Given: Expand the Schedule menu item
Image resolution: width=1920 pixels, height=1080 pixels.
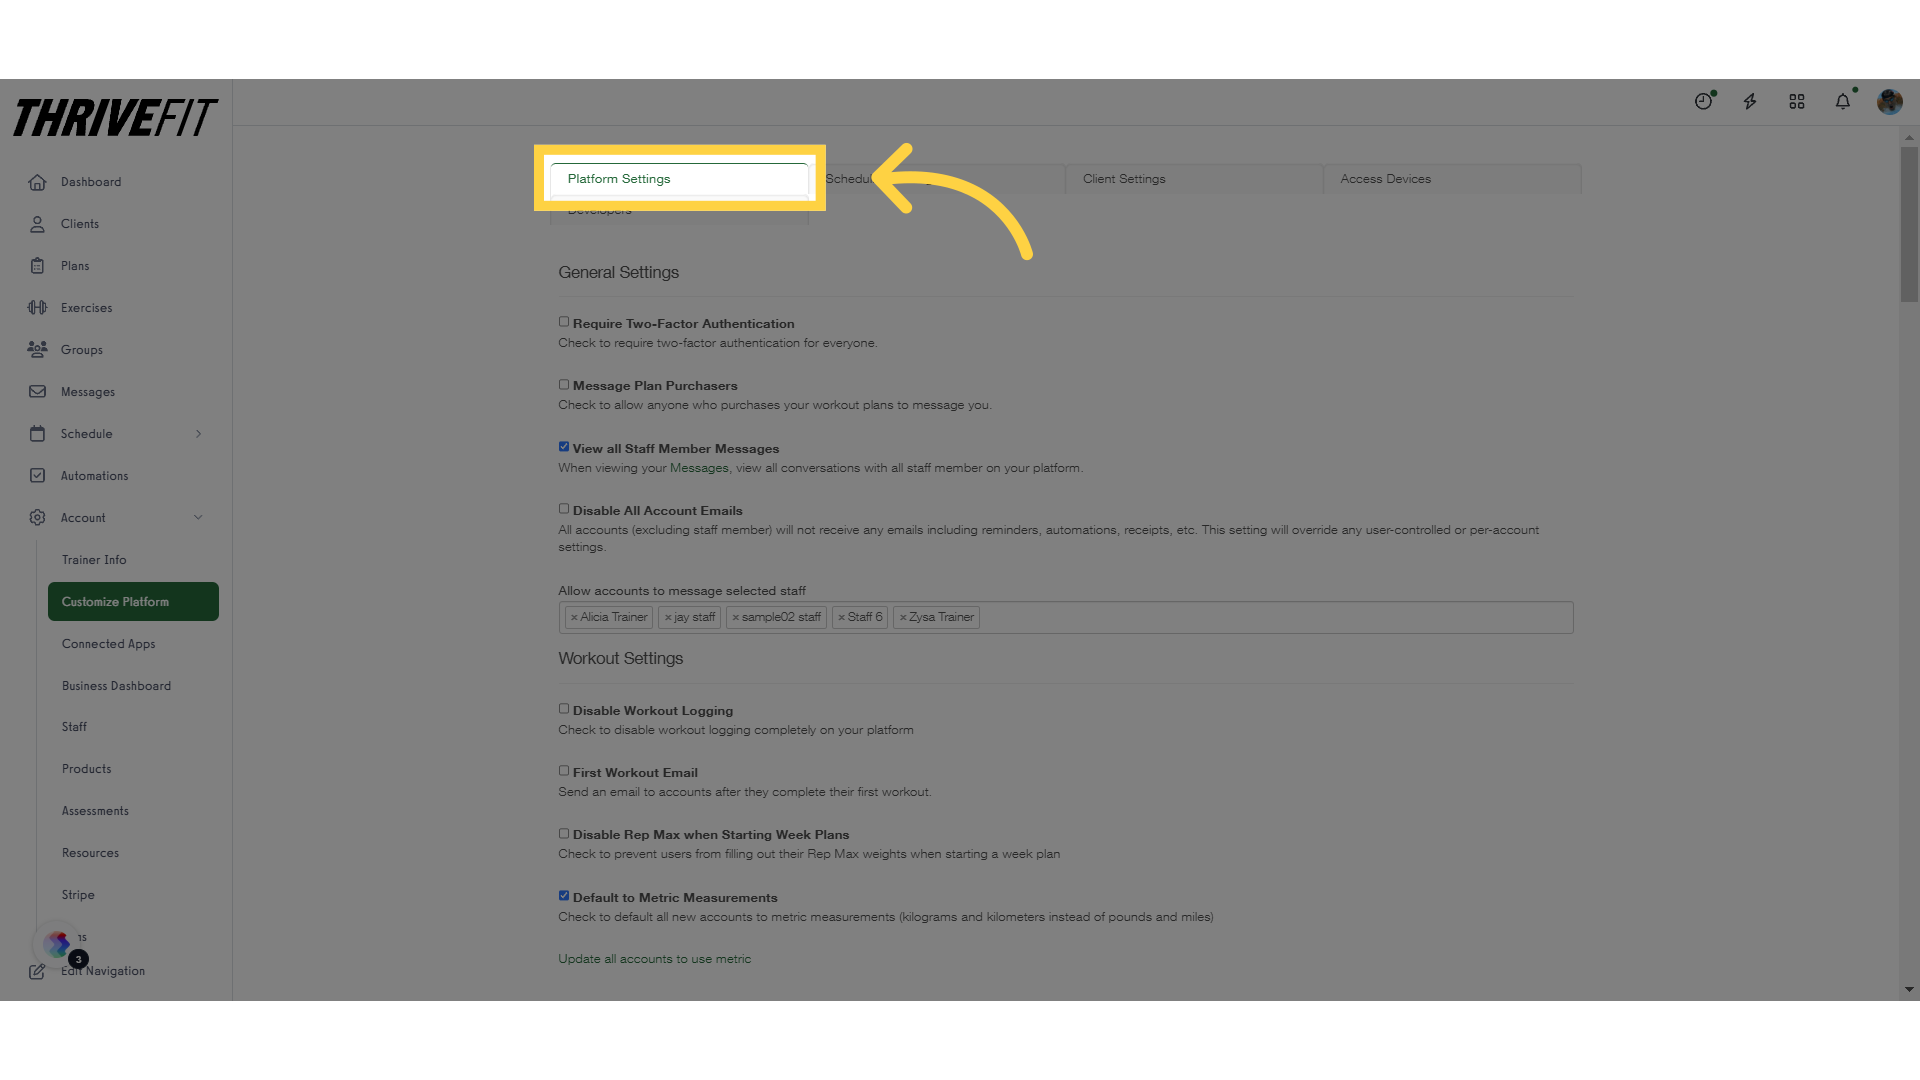Looking at the screenshot, I should pos(198,433).
